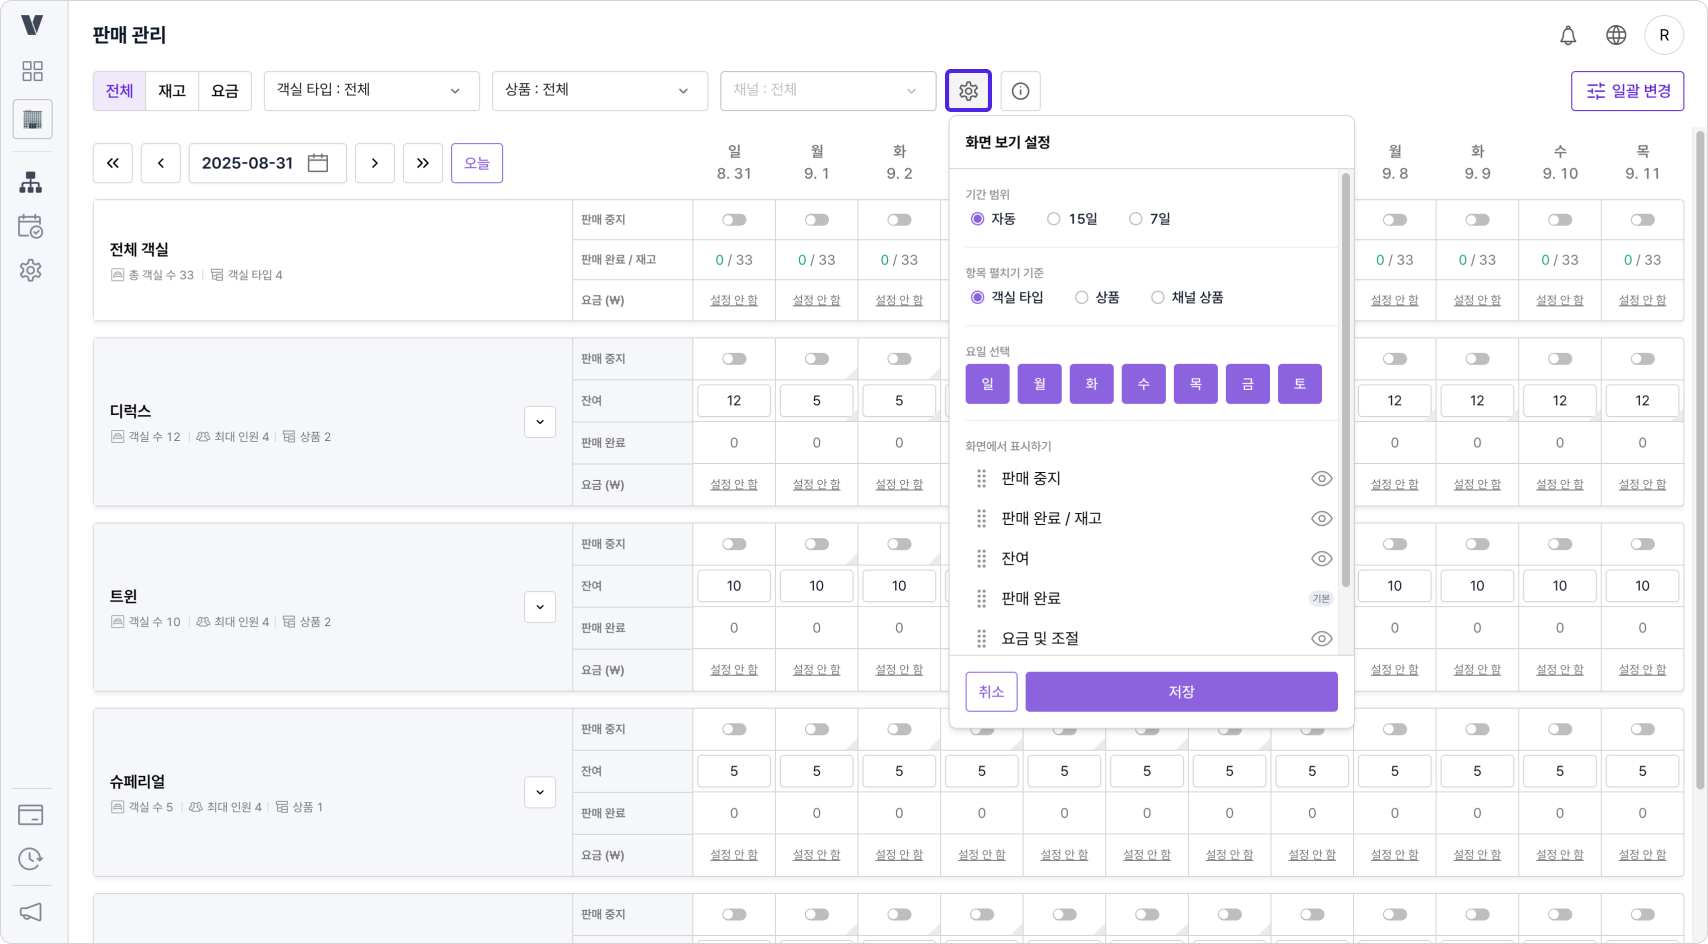Switch to the 재고 tab
The width and height of the screenshot is (1708, 944).
pyautogui.click(x=172, y=91)
